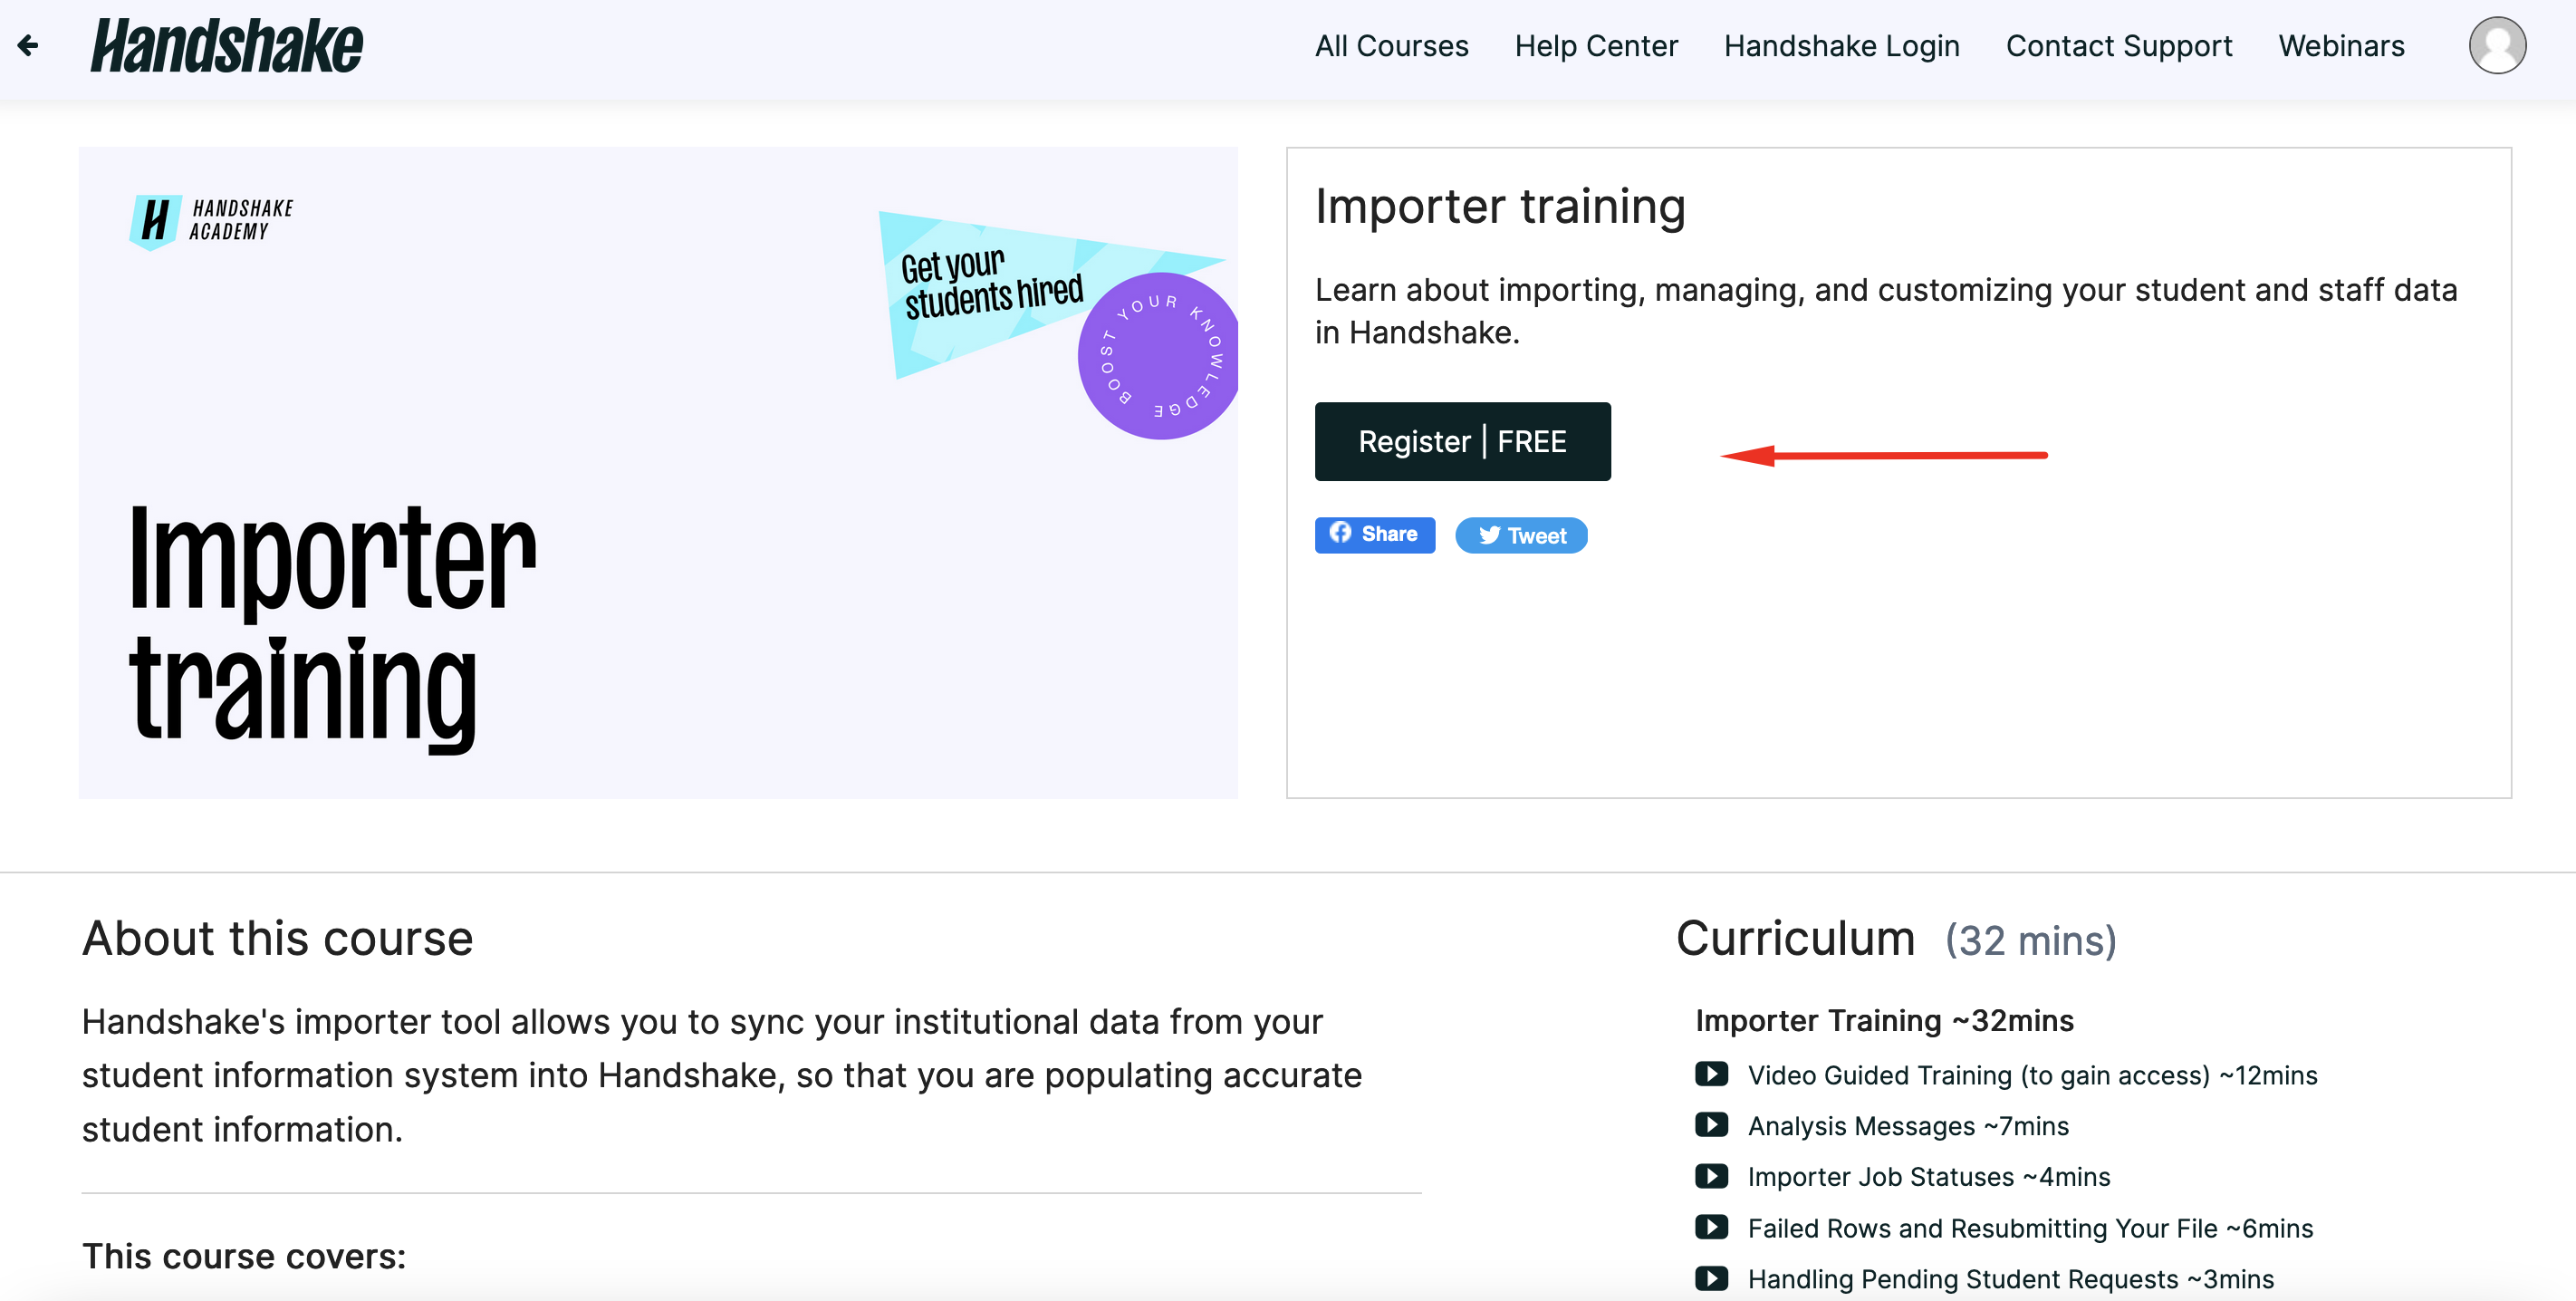The image size is (2576, 1301).
Task: Click the About this course heading
Action: click(x=277, y=938)
